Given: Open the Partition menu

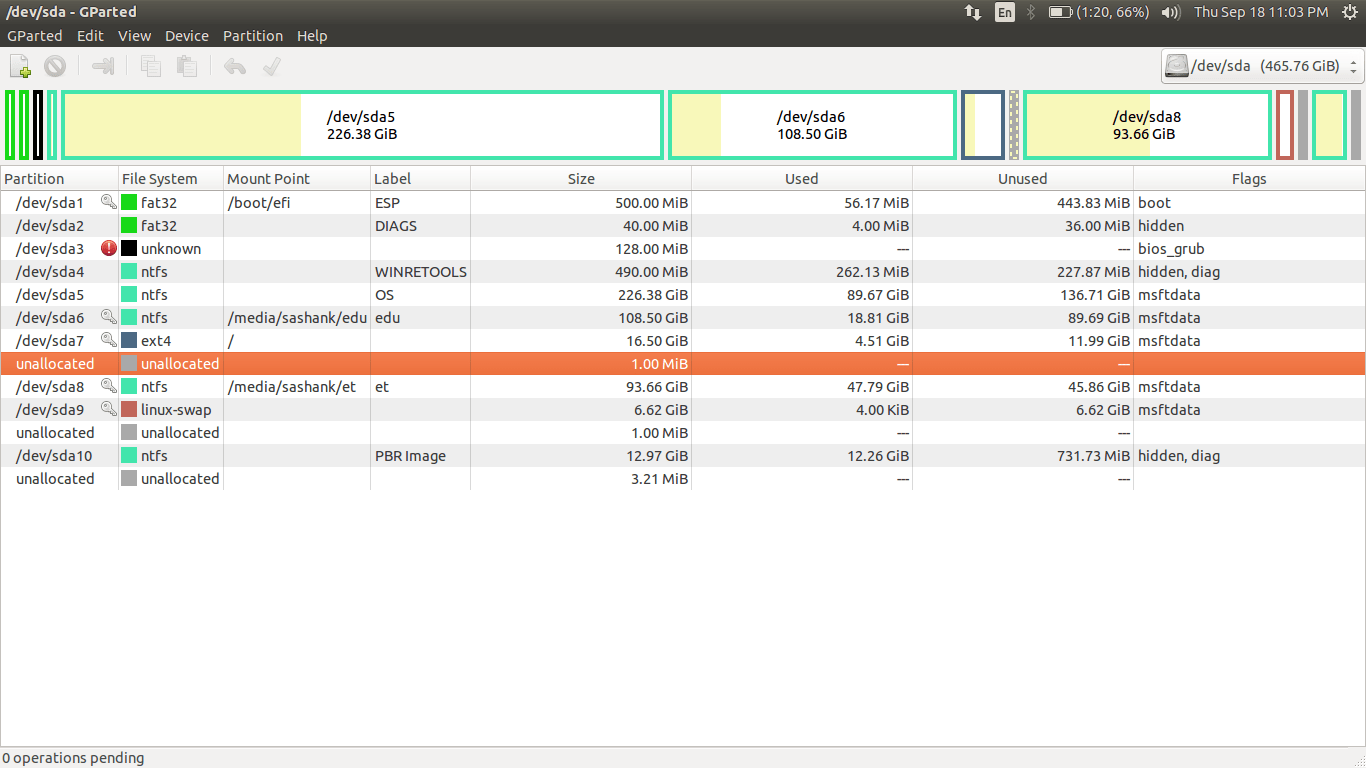Looking at the screenshot, I should 253,35.
